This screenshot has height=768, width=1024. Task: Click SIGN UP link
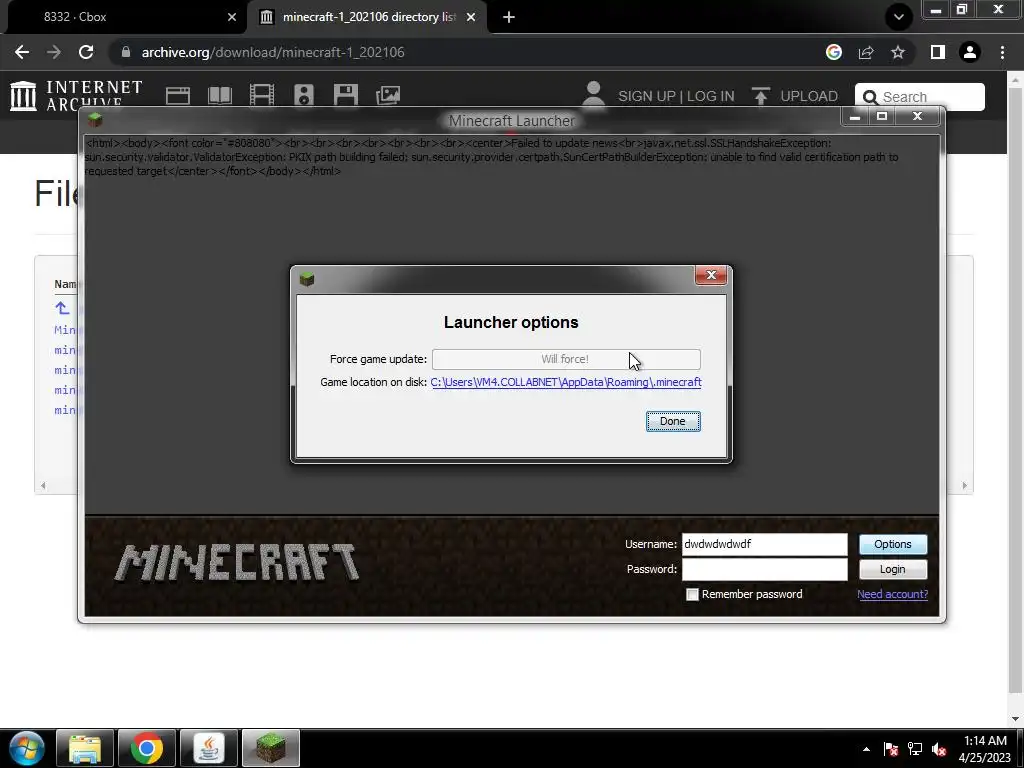pos(647,96)
